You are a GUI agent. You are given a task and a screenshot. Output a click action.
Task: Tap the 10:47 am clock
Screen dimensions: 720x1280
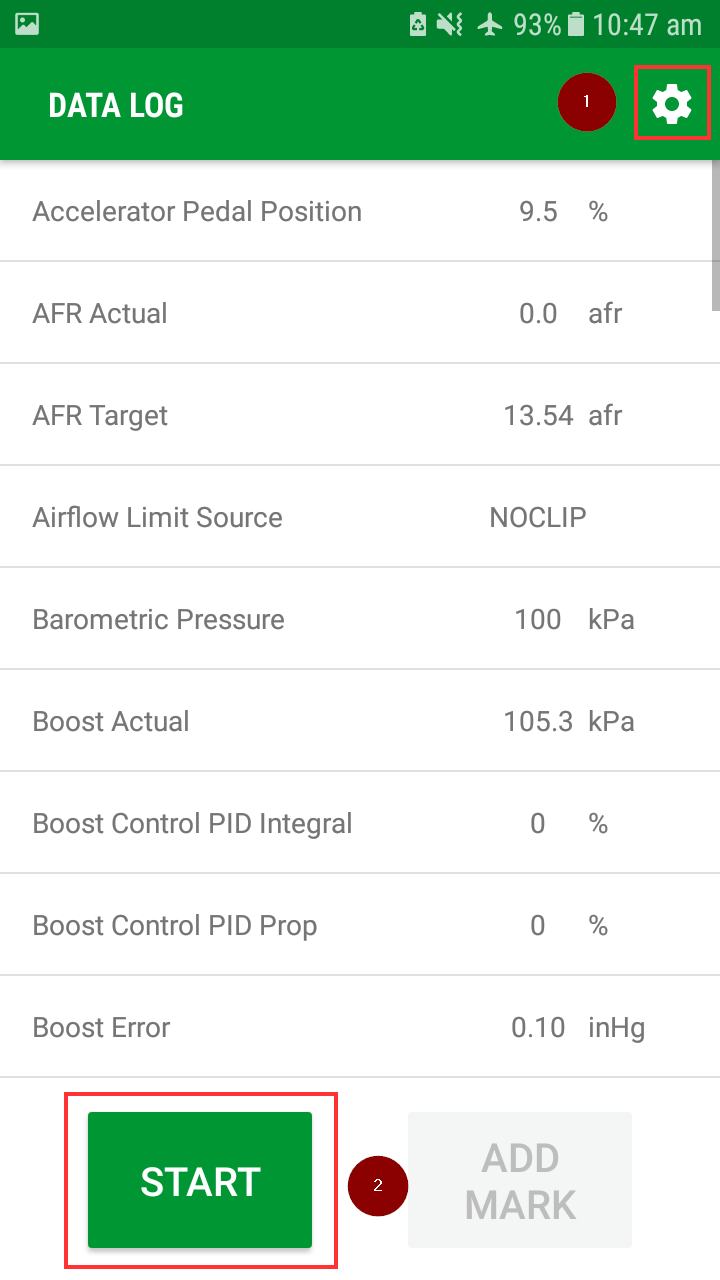(647, 24)
